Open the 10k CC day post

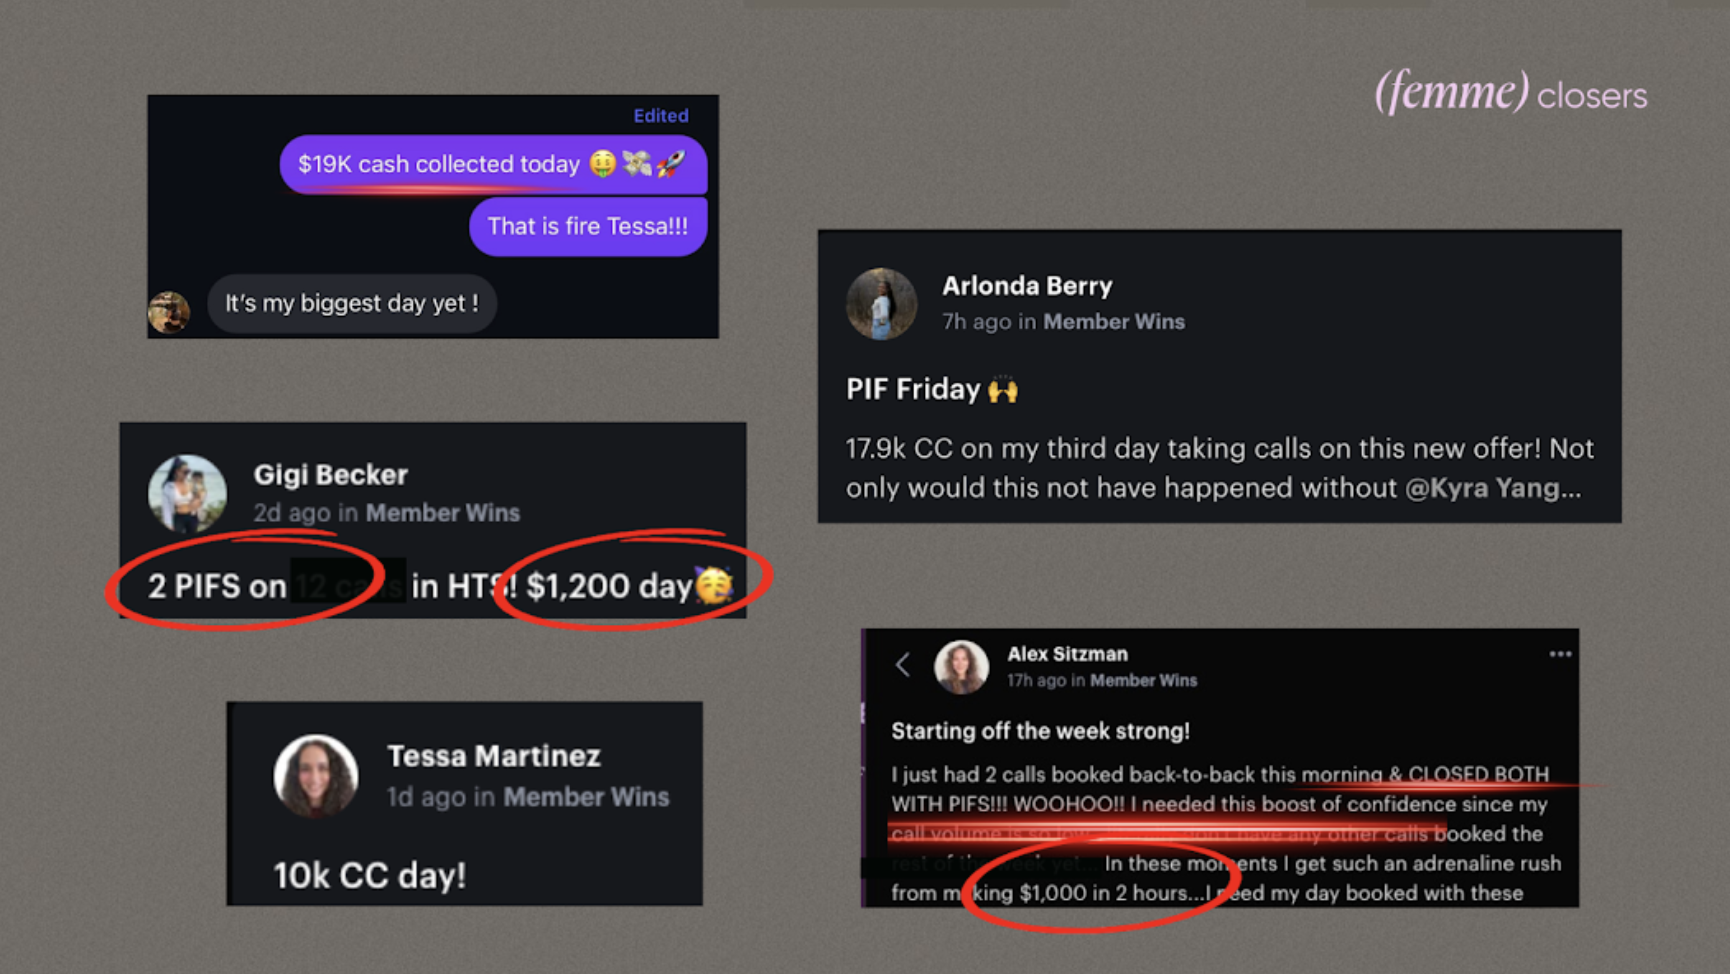coord(370,875)
